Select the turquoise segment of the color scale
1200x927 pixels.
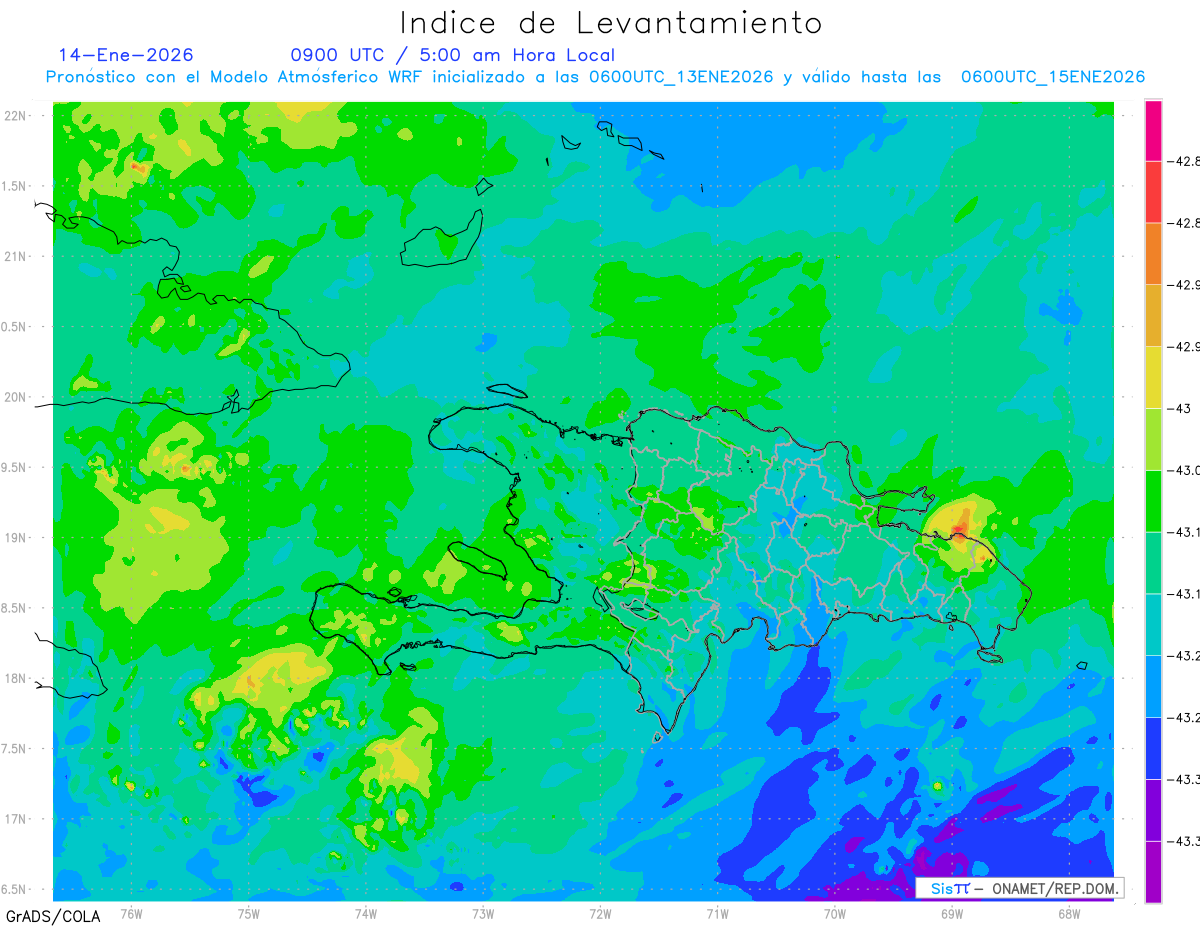pyautogui.click(x=1153, y=625)
